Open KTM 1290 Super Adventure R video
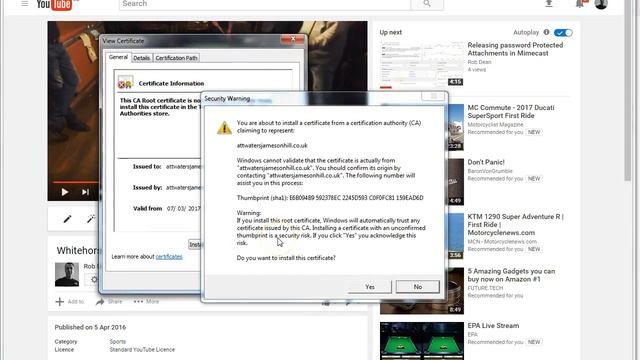The image size is (640, 360). 516,224
